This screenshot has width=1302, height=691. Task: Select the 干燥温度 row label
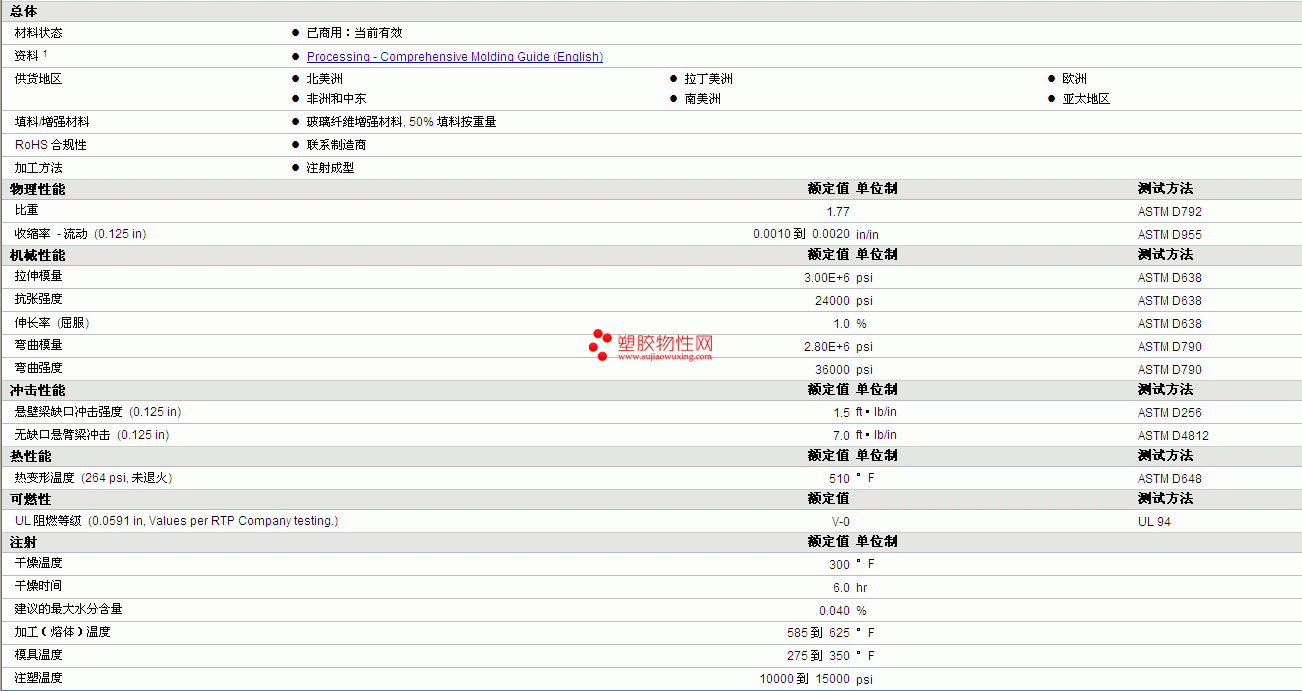[x=39, y=563]
